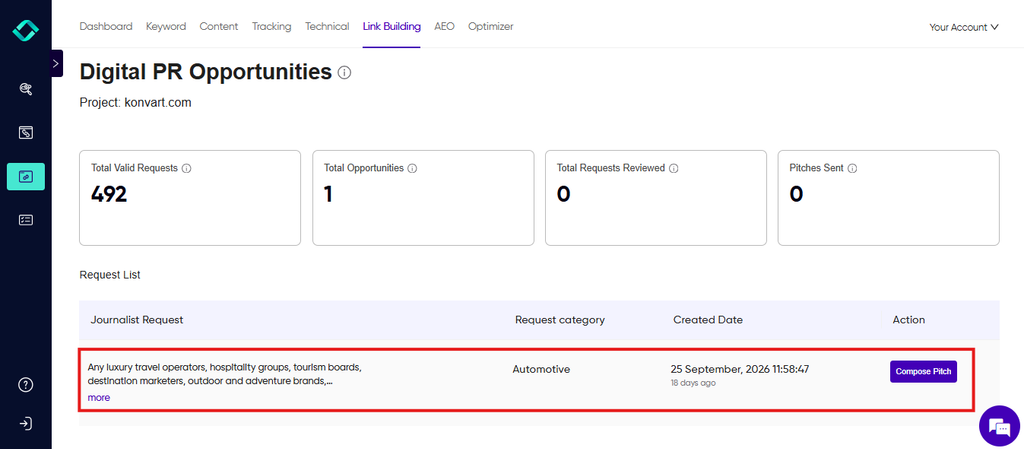The height and width of the screenshot is (449, 1024).
Task: Click info icon beside Digital PR Opportunities
Action: pyautogui.click(x=344, y=72)
